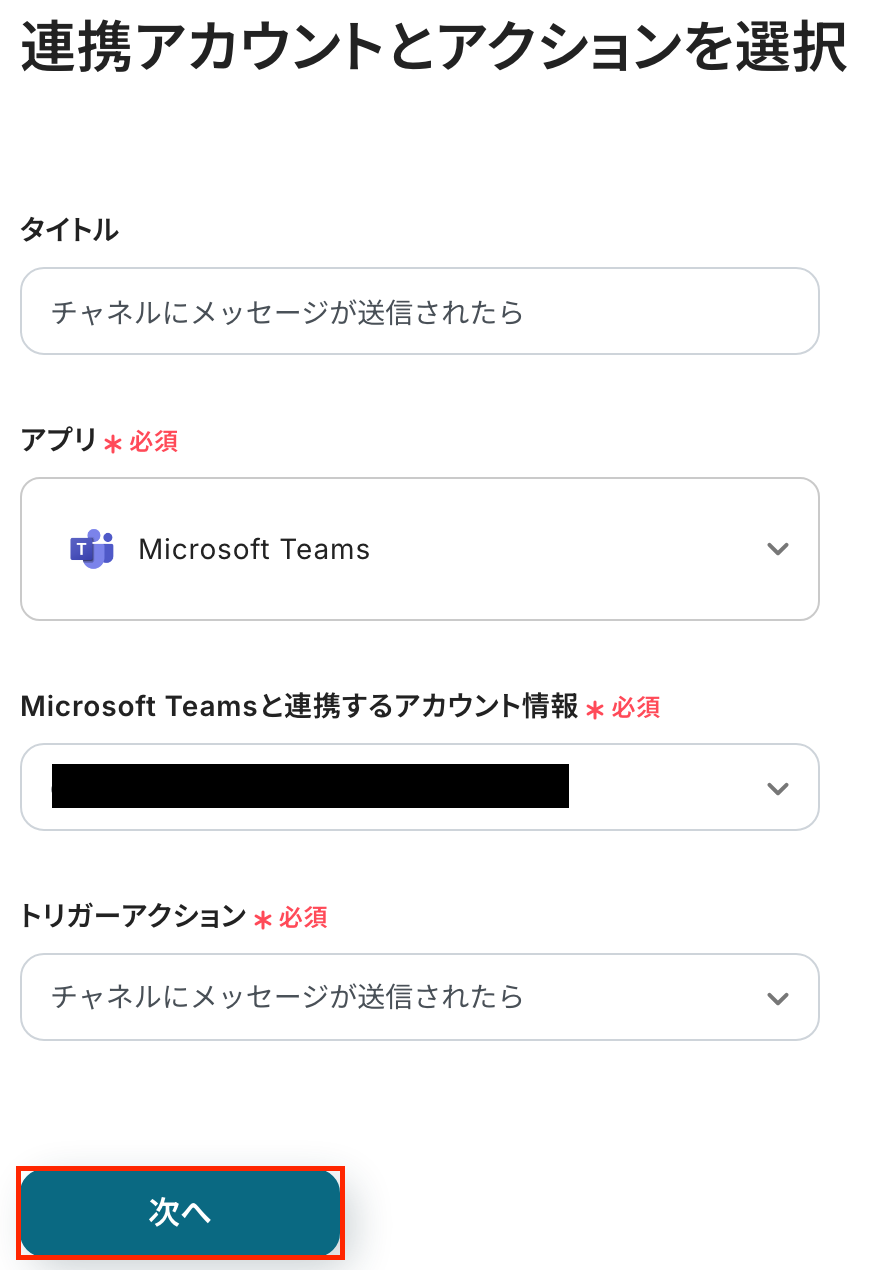
Task: Click the Microsoft Teams app icon
Action: pos(92,549)
